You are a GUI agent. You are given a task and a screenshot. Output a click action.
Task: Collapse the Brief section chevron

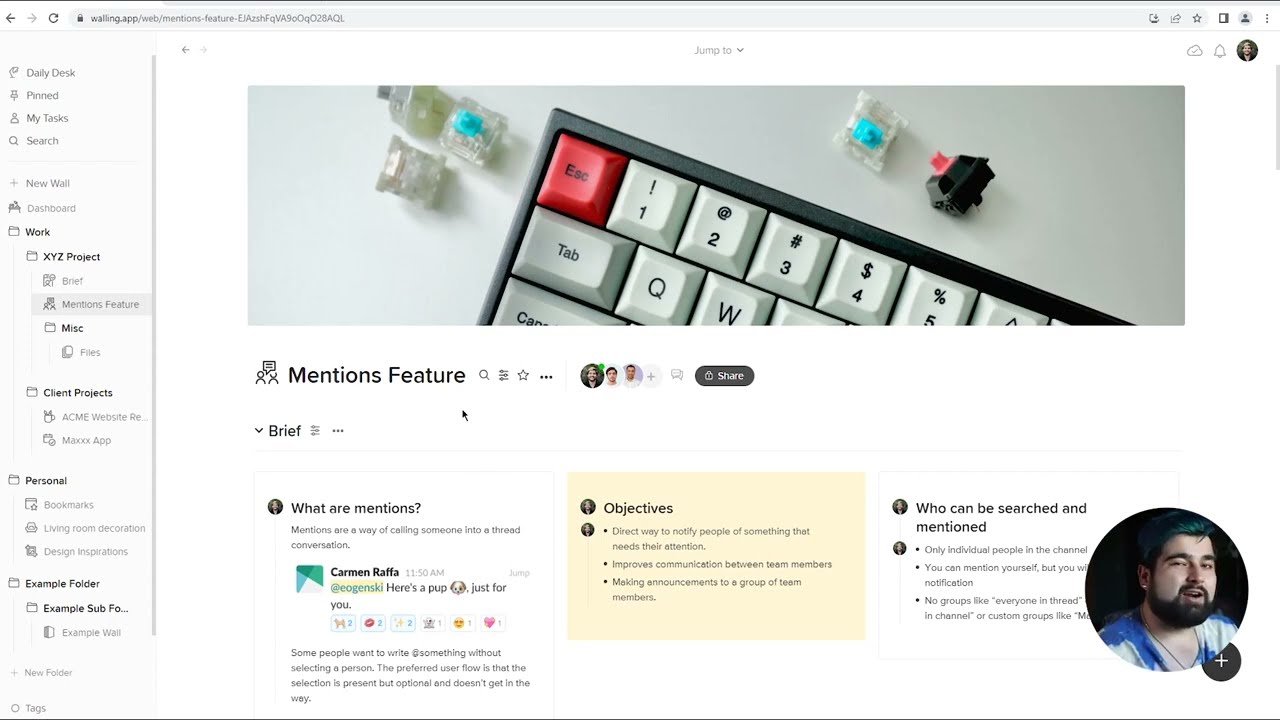pyautogui.click(x=259, y=431)
